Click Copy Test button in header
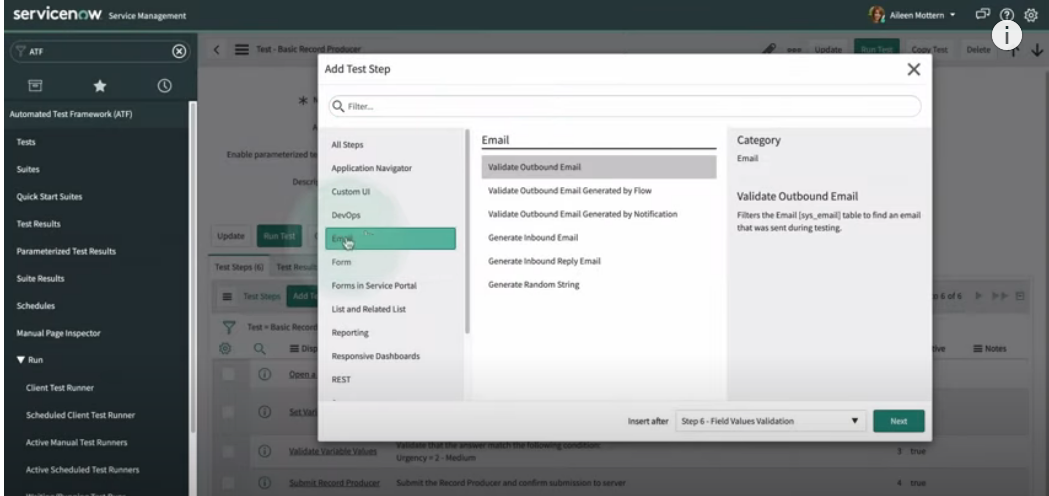This screenshot has height=496, width=1049. pyautogui.click(x=929, y=50)
